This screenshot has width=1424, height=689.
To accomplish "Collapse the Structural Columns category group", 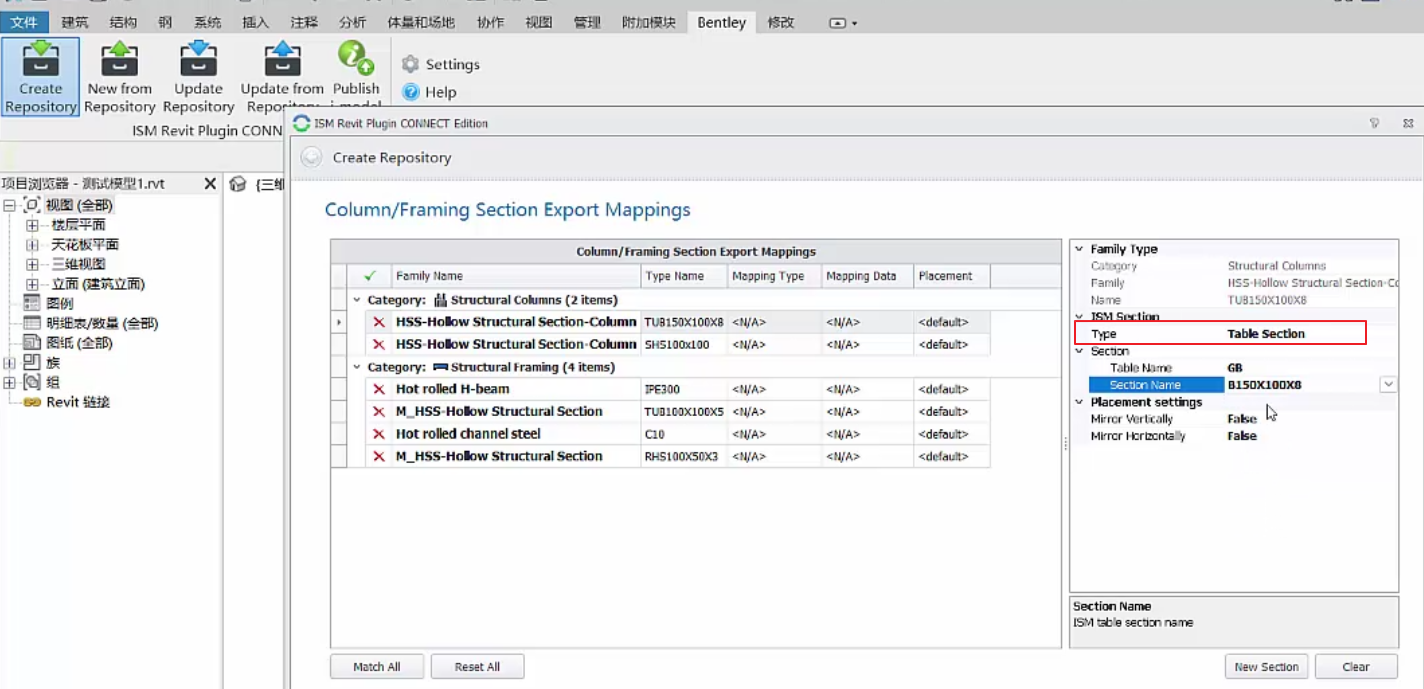I will click(357, 300).
